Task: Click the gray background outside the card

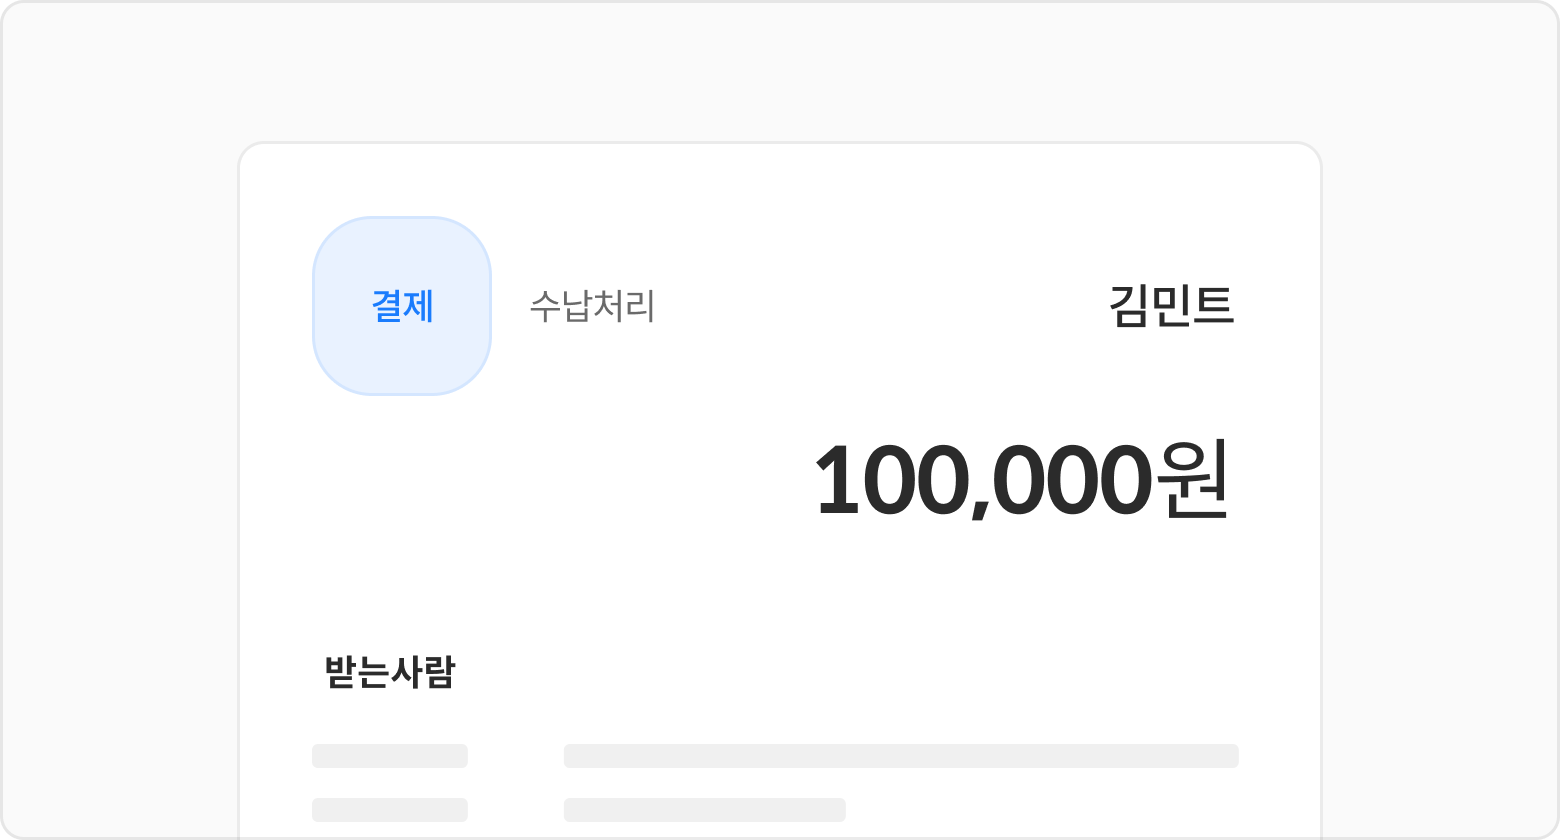Action: tap(120, 400)
